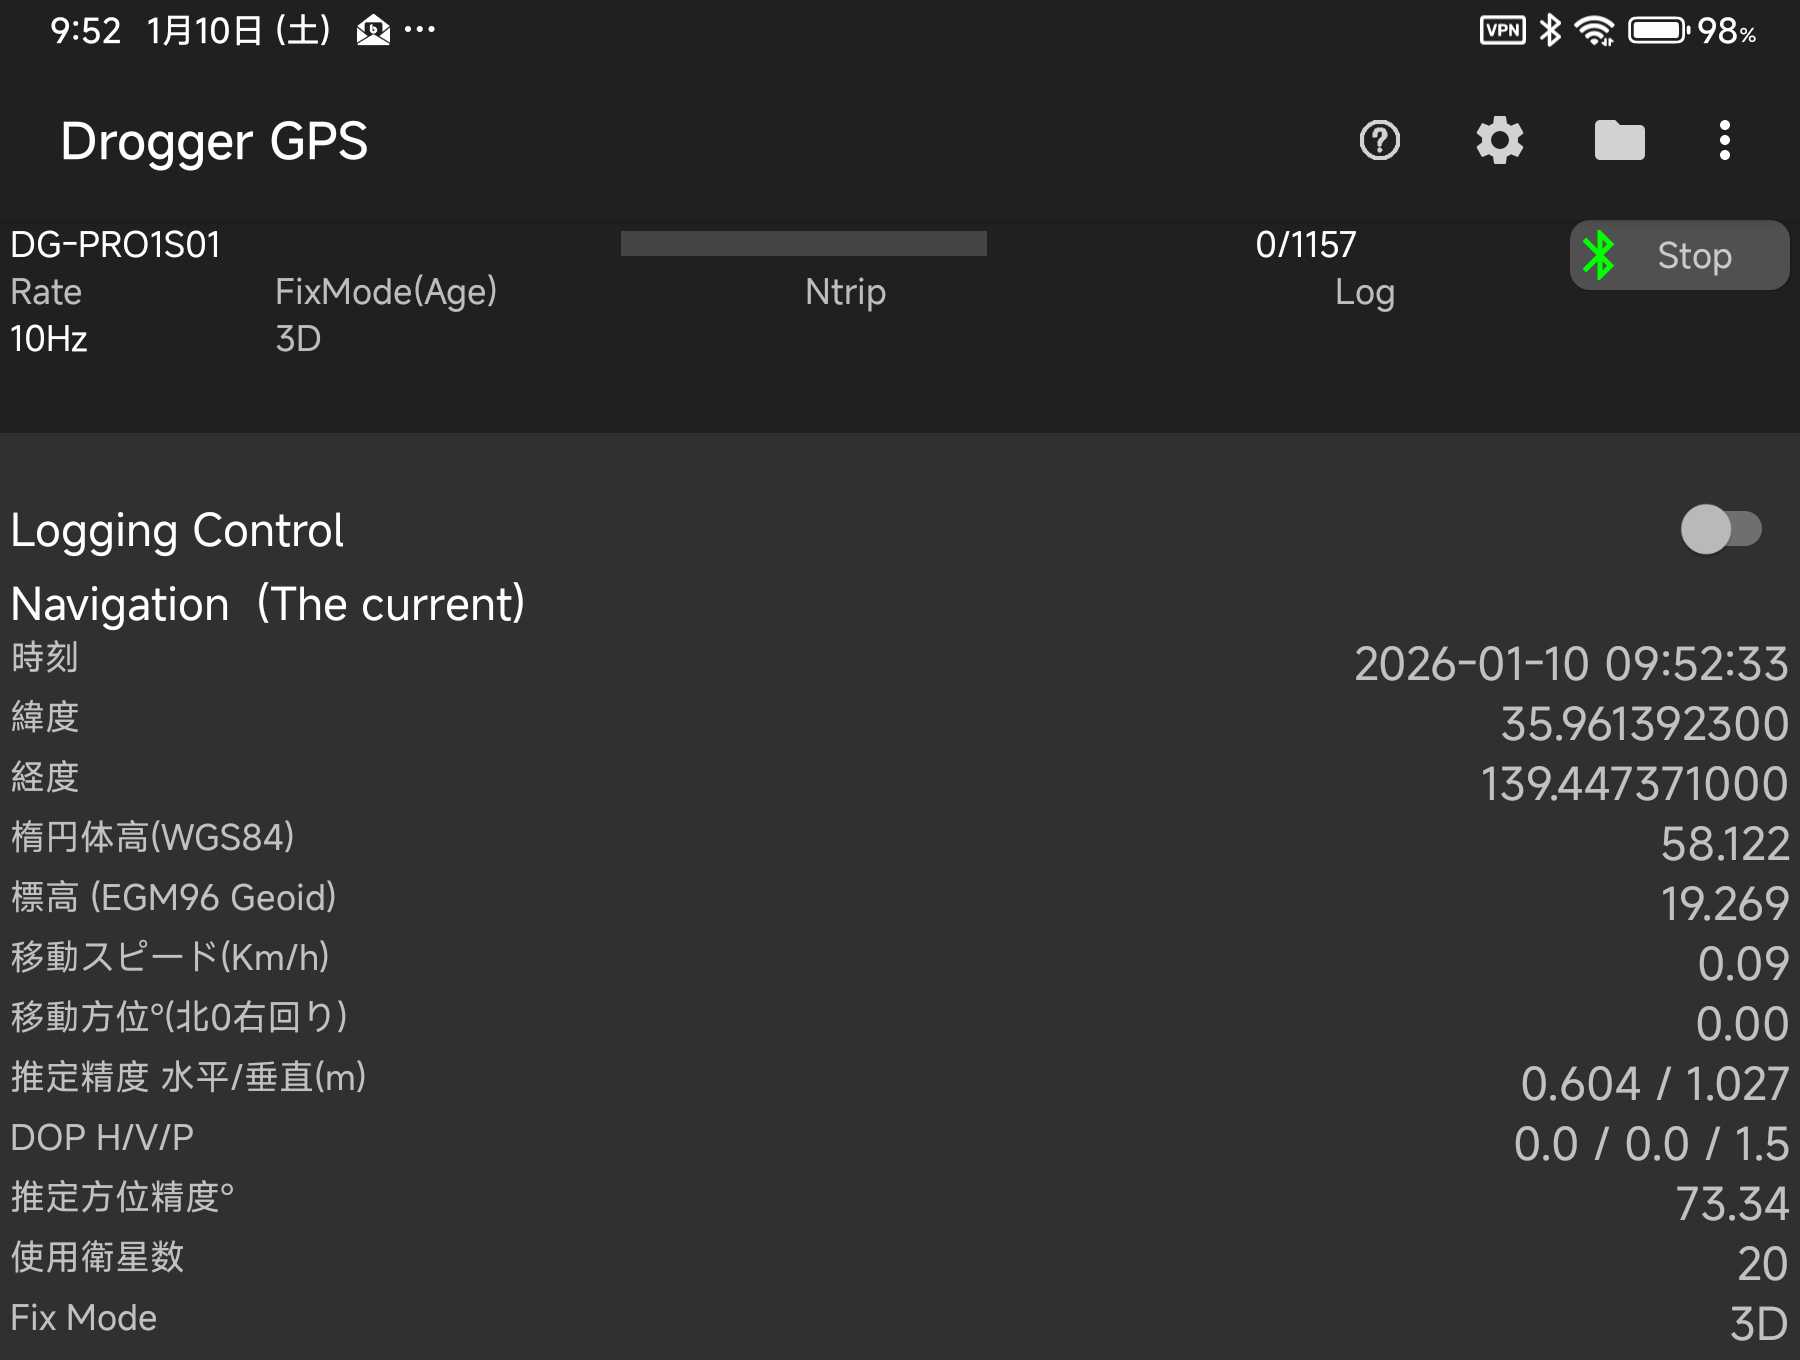Tap the notification envelope icon
The width and height of the screenshot is (1800, 1360).
click(373, 31)
